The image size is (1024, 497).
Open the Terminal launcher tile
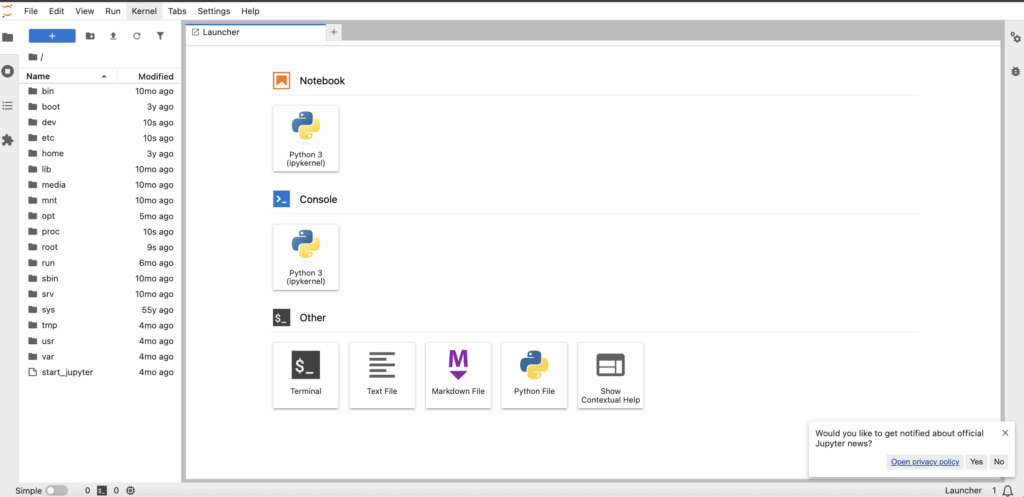pyautogui.click(x=305, y=374)
